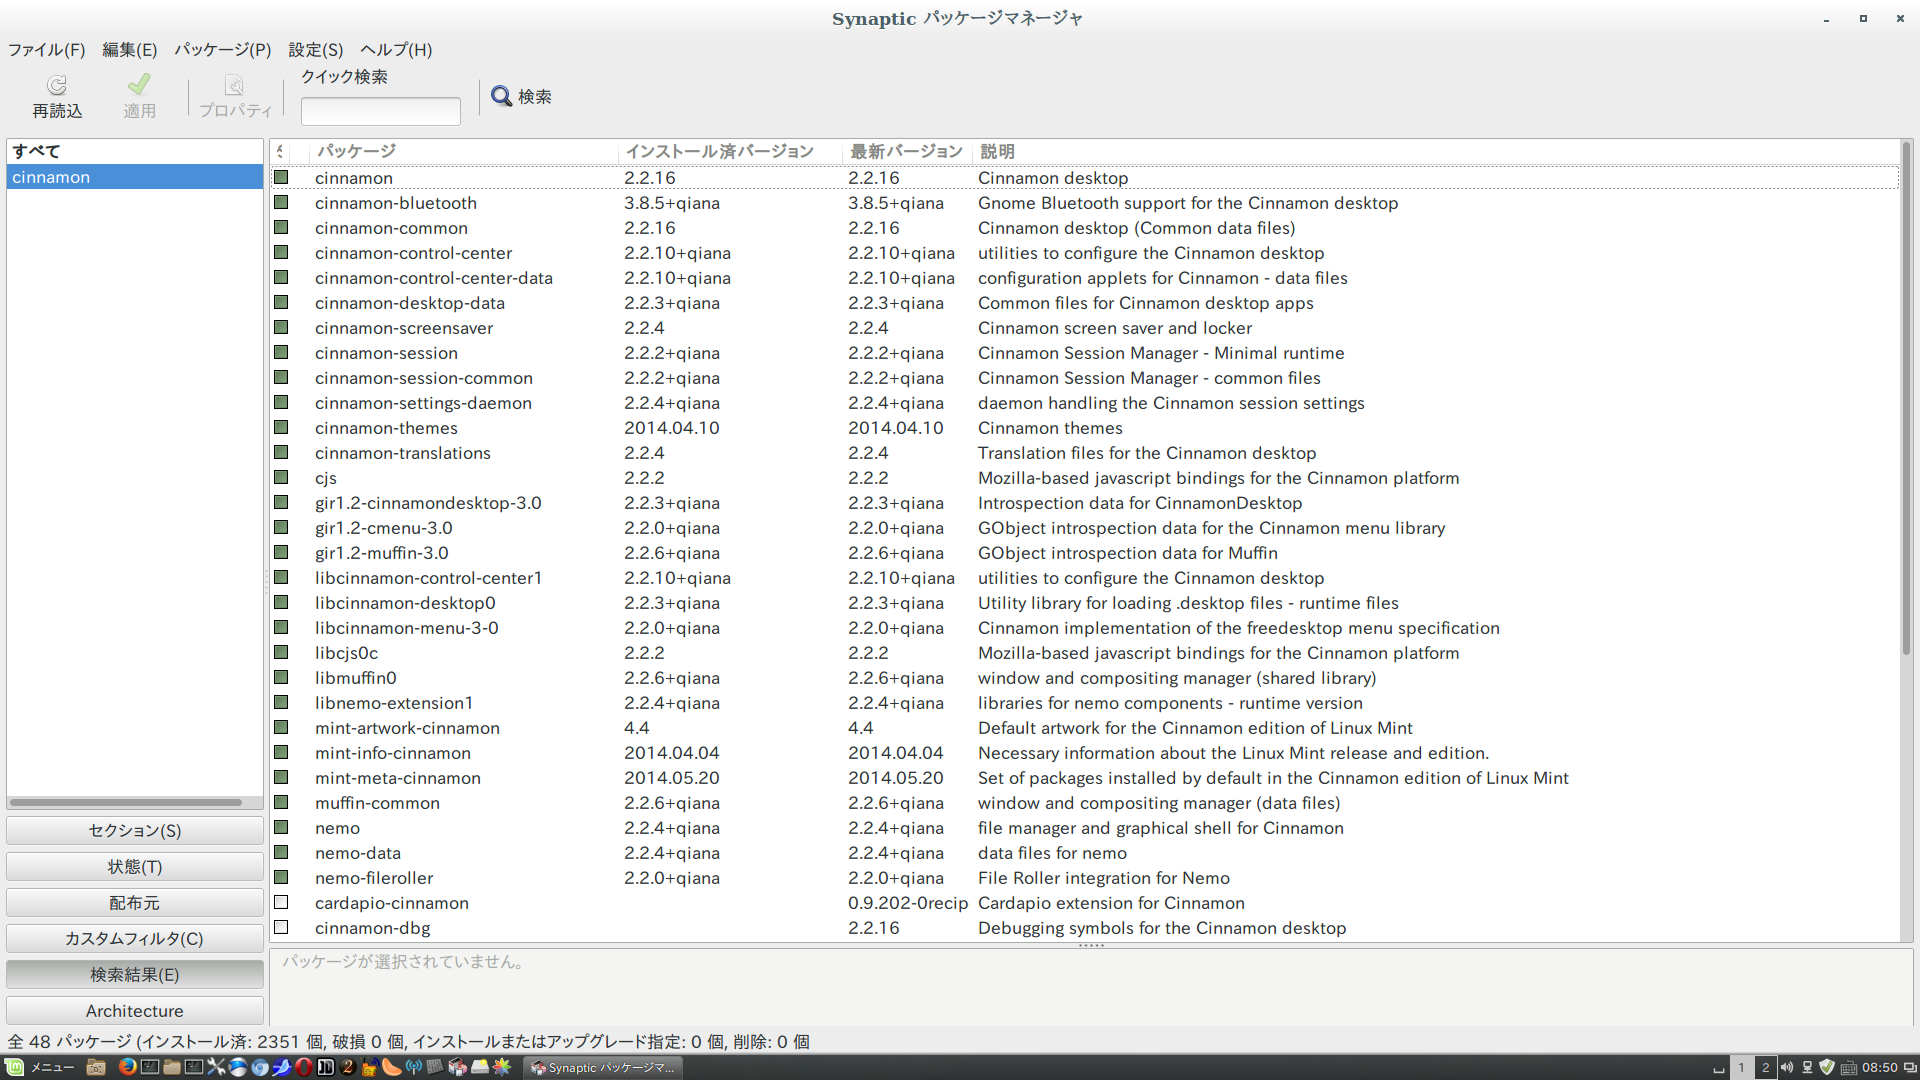Click the status box for cinnamon-screensaver
This screenshot has width=1920, height=1080.
281,327
